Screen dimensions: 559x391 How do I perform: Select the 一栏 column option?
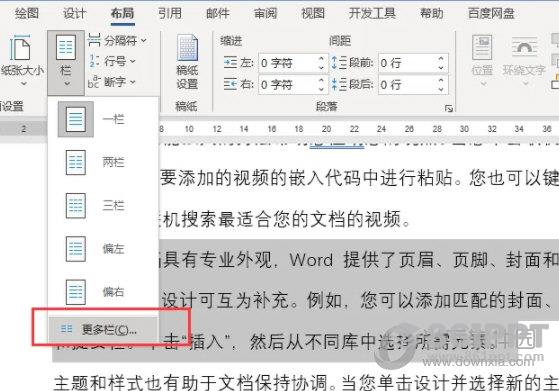pyautogui.click(x=103, y=119)
